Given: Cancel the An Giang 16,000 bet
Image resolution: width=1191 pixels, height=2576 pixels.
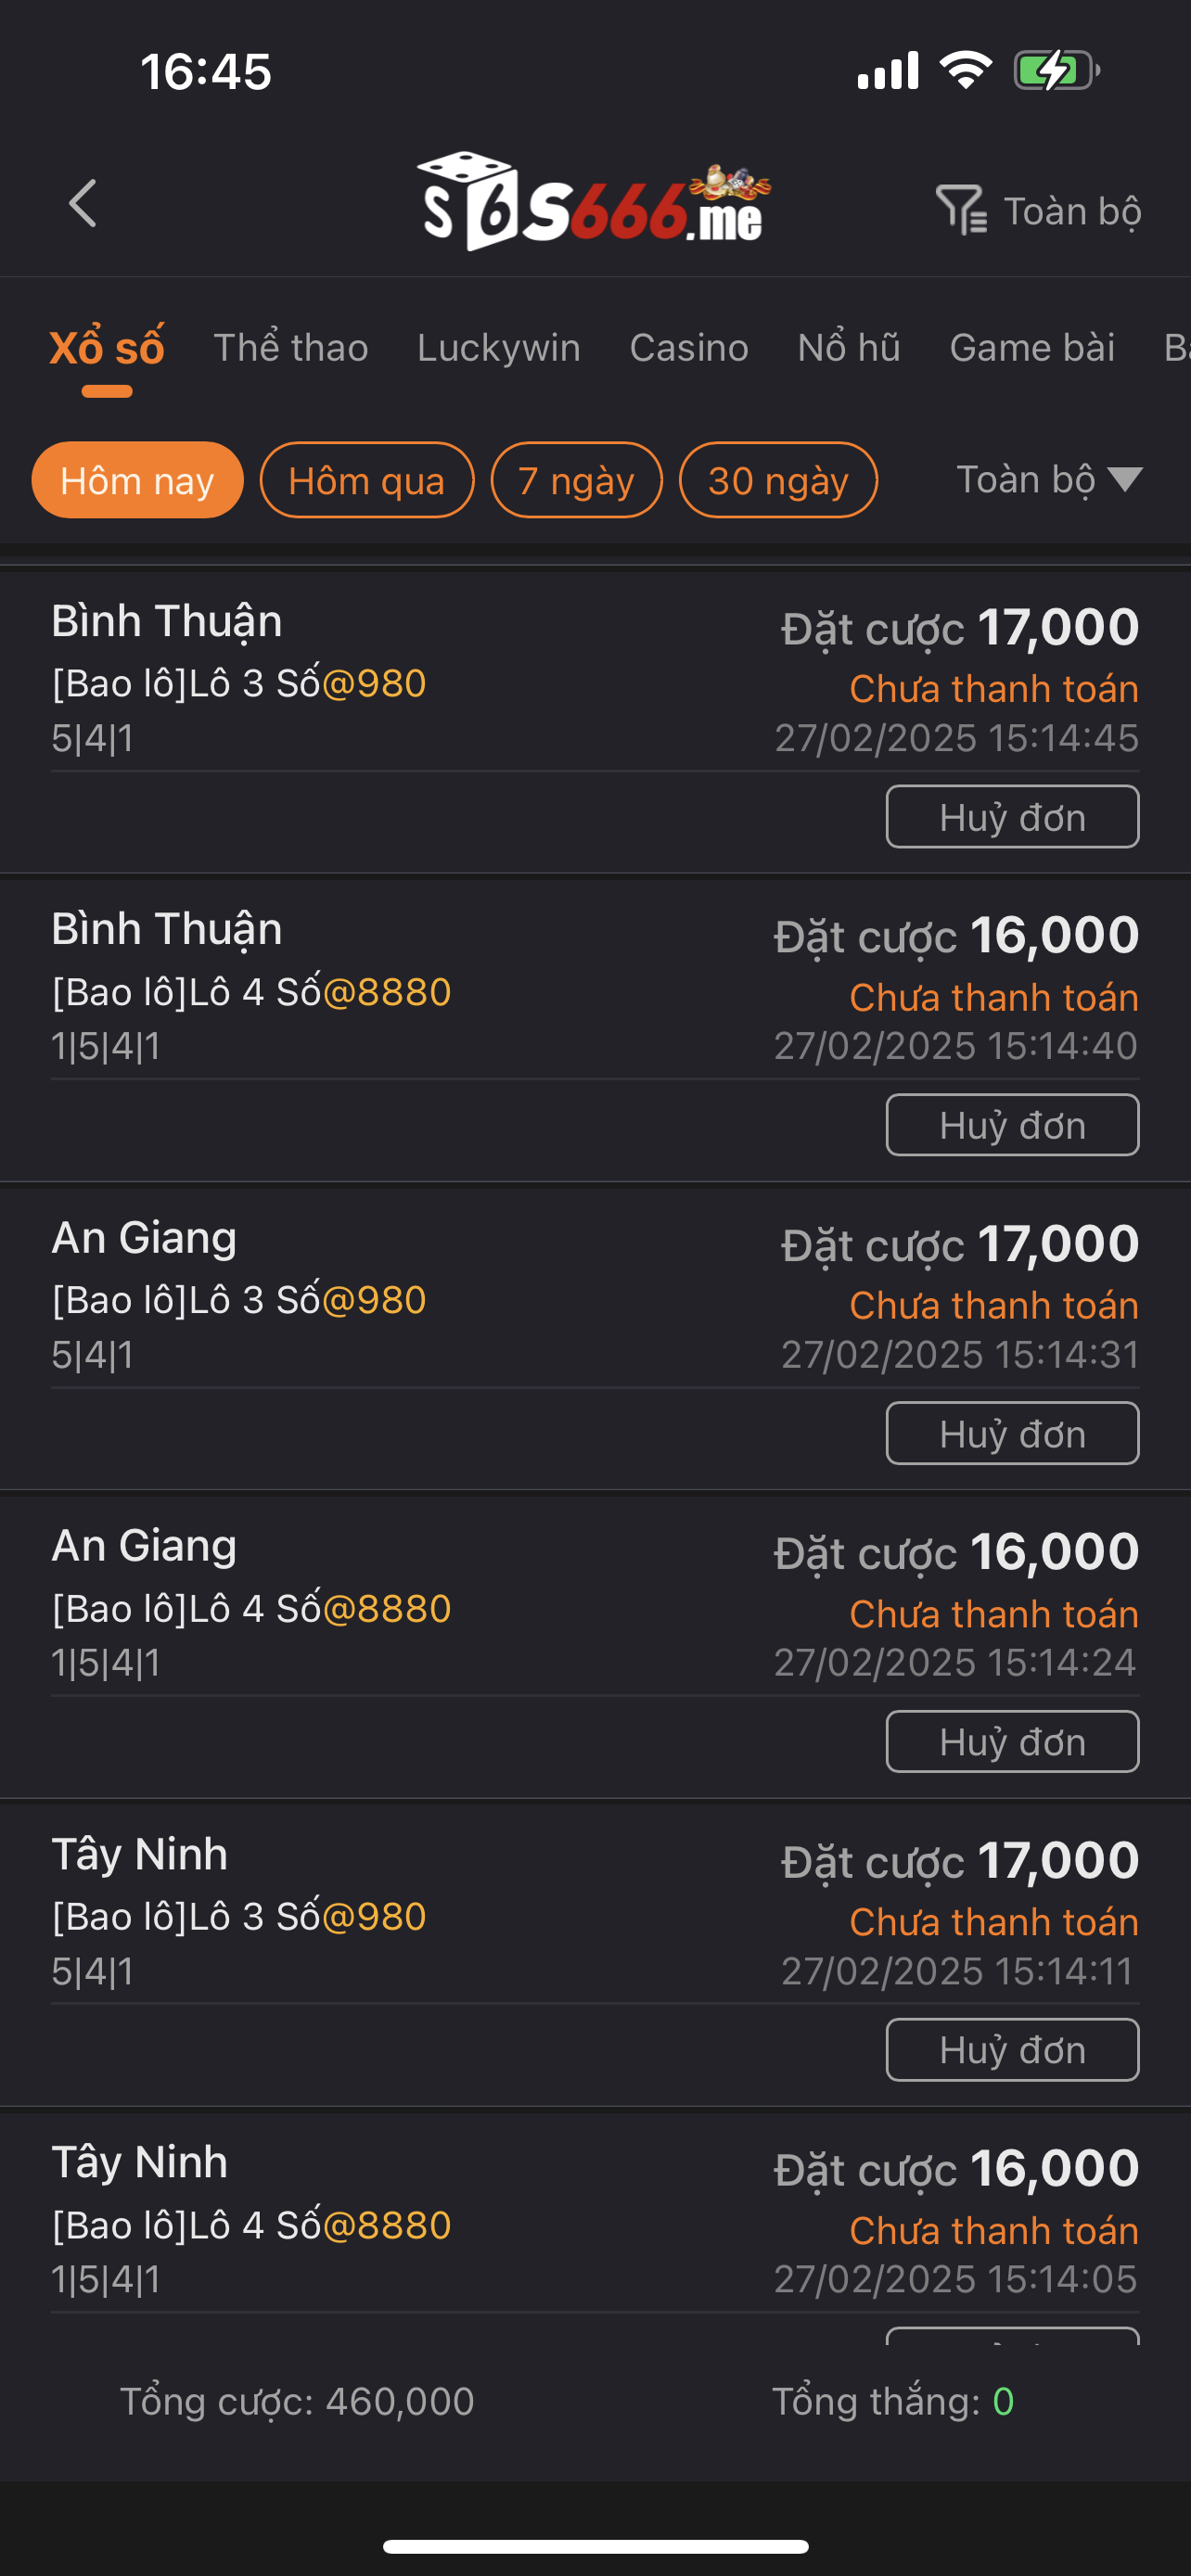Looking at the screenshot, I should click(x=1012, y=1742).
